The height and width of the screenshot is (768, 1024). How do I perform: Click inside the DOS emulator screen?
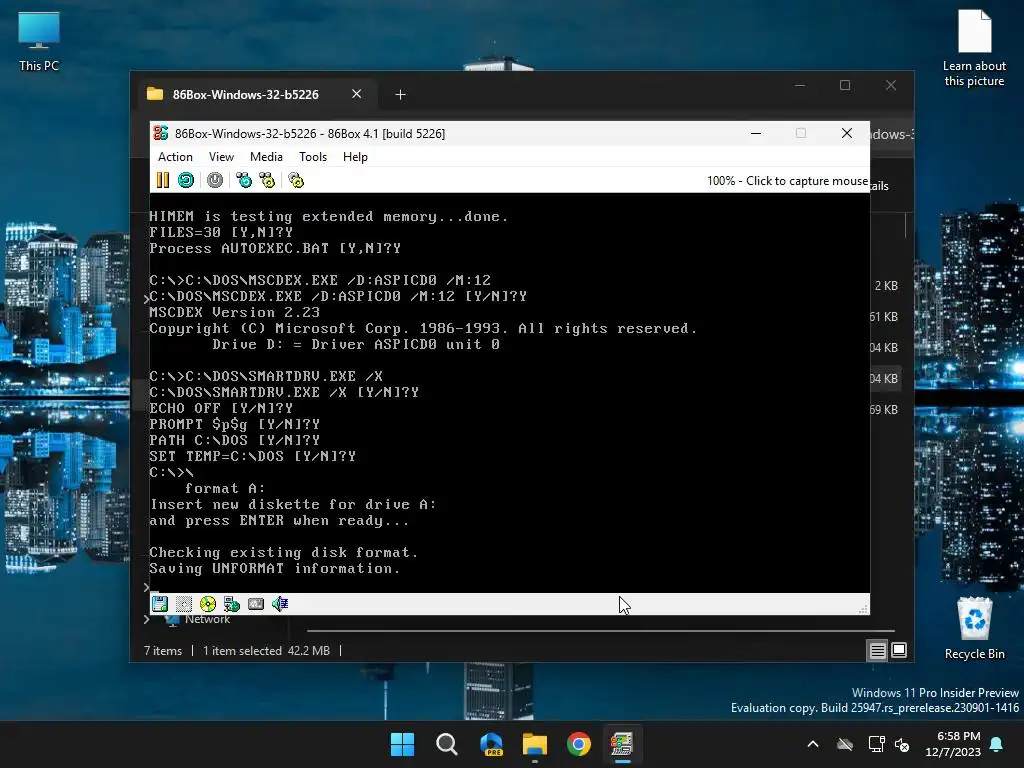tap(509, 392)
